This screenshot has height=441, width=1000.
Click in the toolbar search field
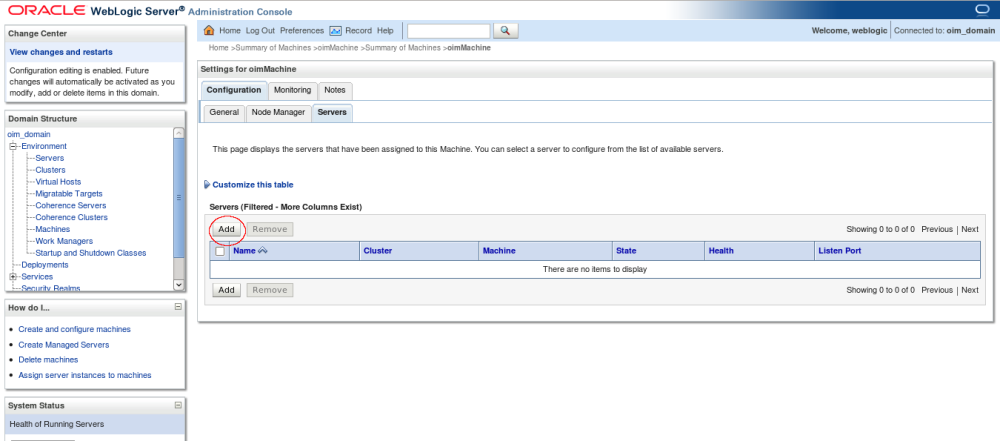click(x=448, y=31)
